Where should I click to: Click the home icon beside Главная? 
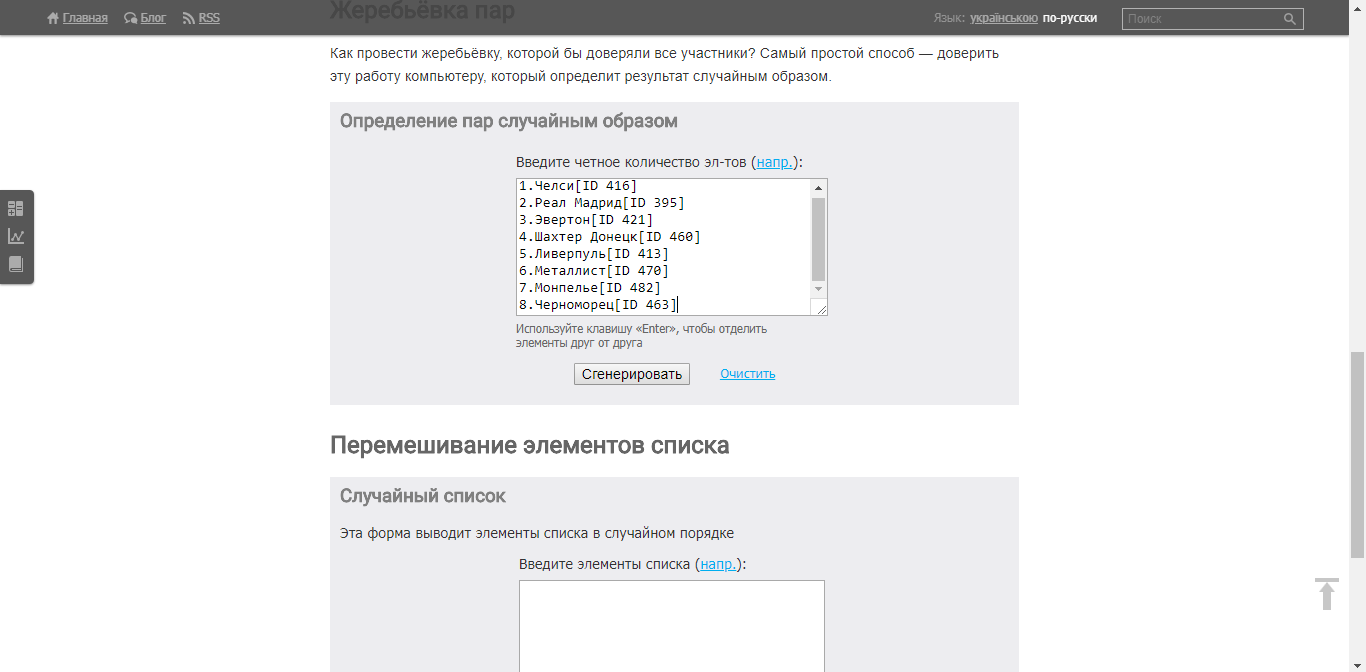click(53, 18)
